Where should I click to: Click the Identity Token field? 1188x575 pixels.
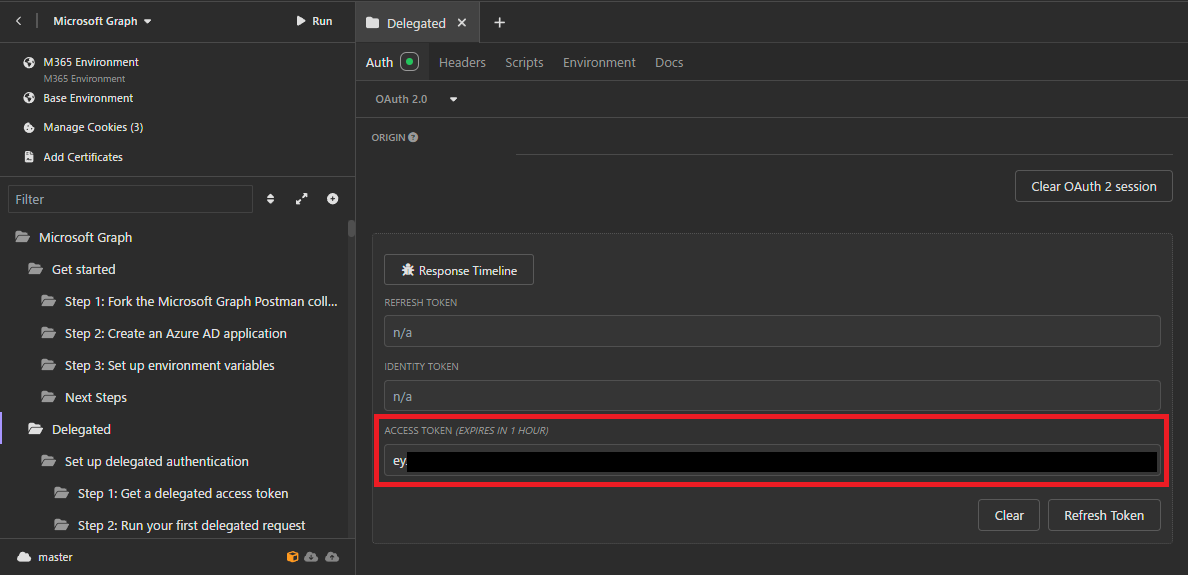tap(772, 395)
